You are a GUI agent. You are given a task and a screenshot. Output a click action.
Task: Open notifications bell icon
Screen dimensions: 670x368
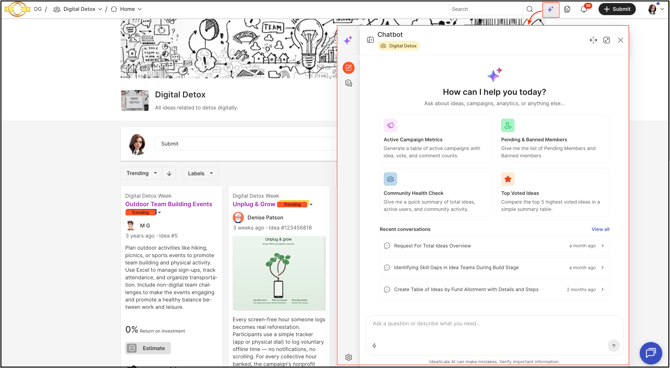tap(584, 9)
